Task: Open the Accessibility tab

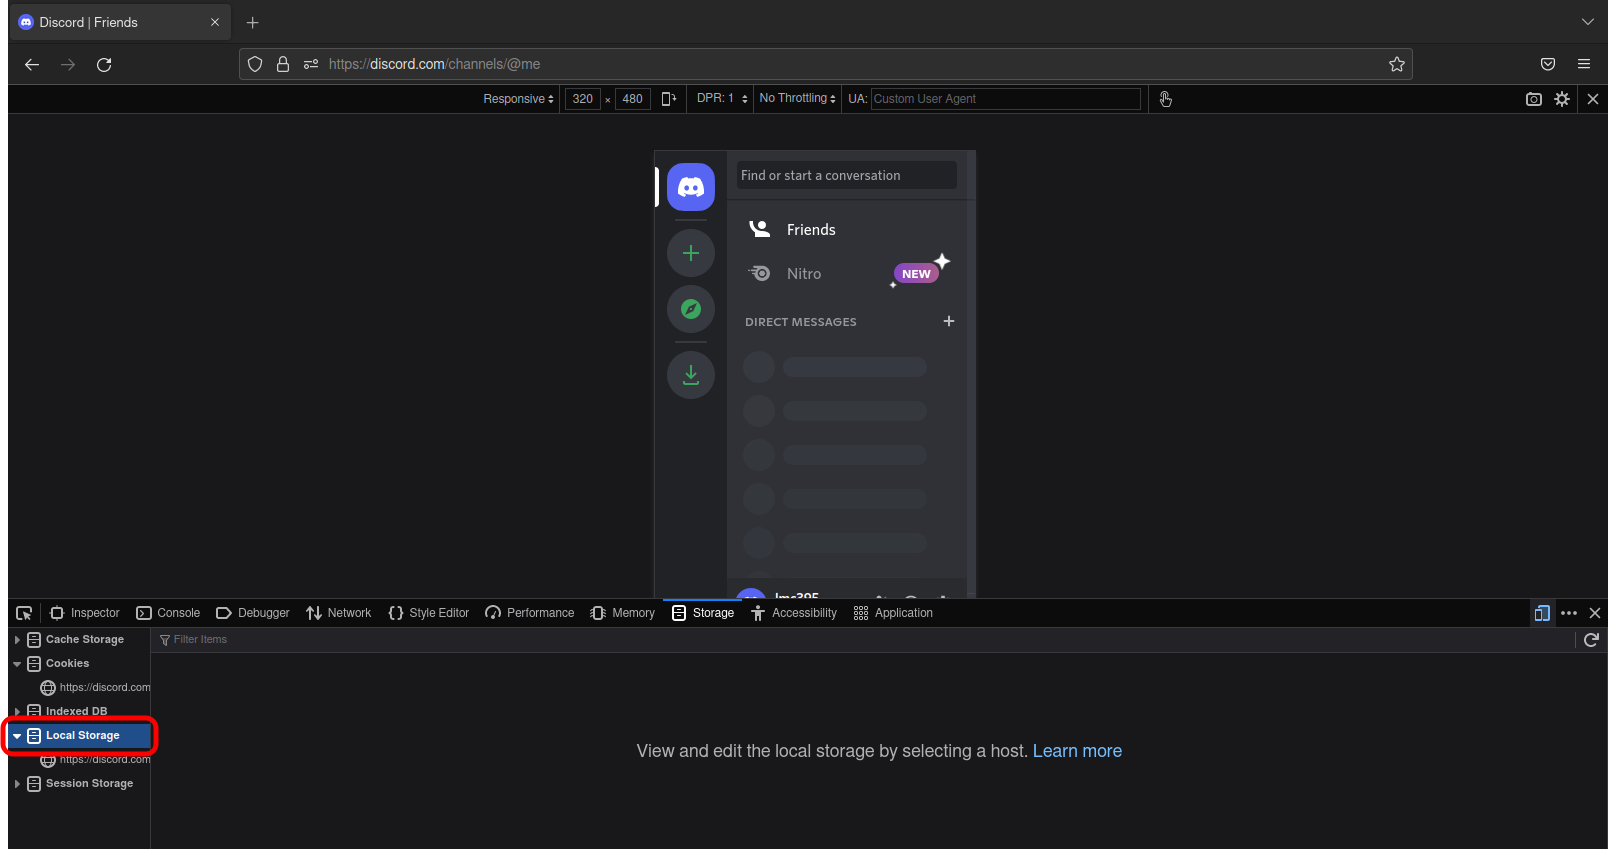Action: [x=794, y=613]
